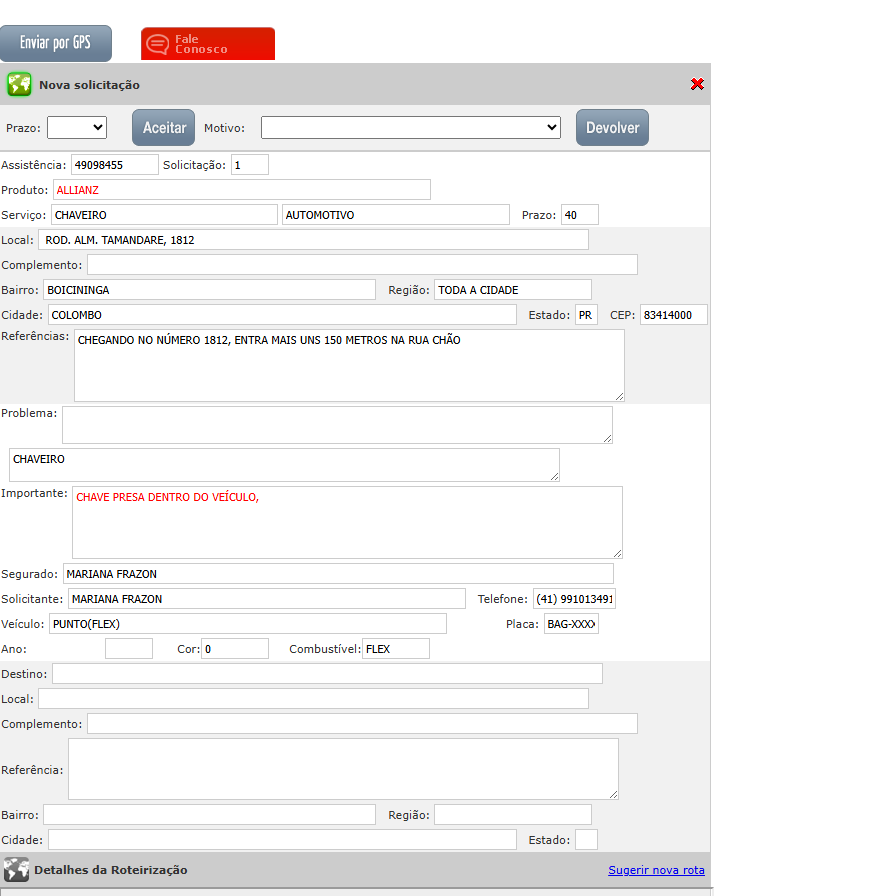Open the Sugerir nova rota link
Image resolution: width=876 pixels, height=896 pixels.
tap(656, 870)
